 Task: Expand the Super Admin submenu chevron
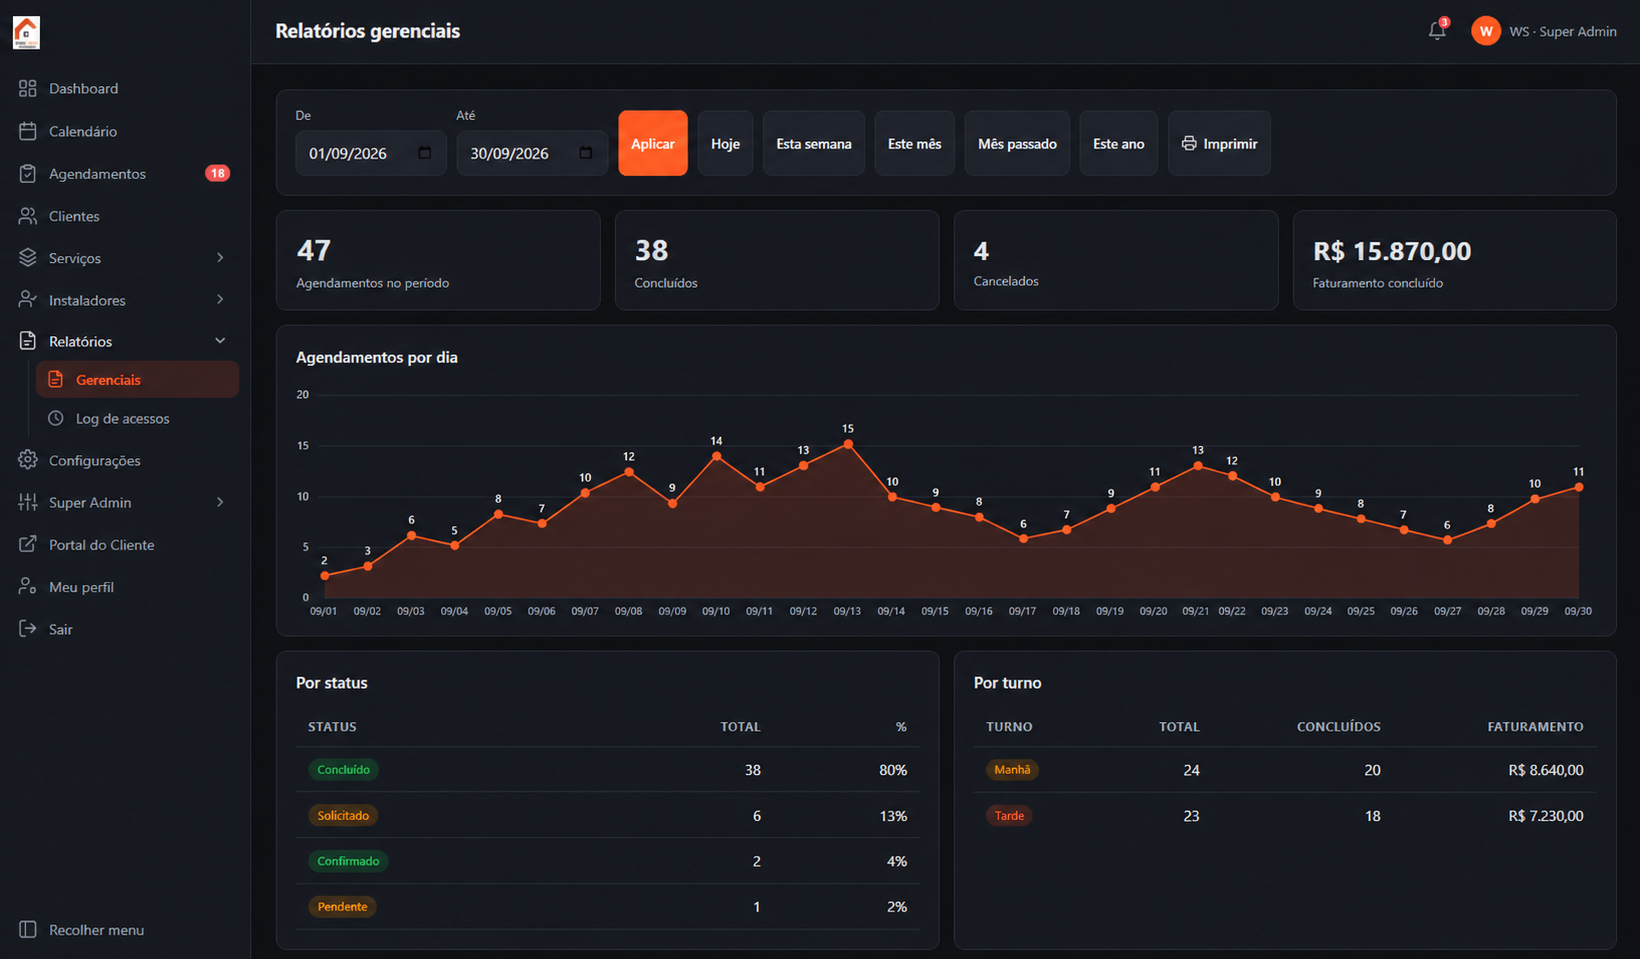220,502
